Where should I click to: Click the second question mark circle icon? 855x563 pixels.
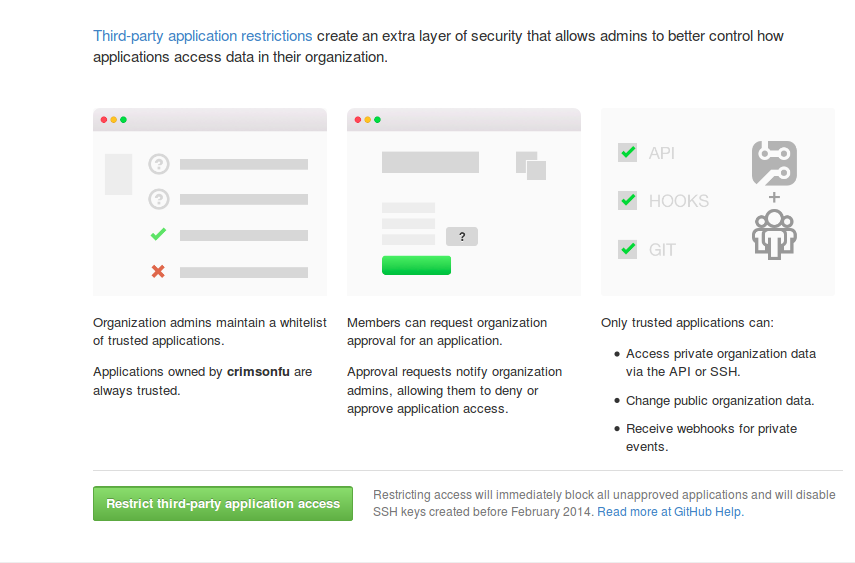159,199
